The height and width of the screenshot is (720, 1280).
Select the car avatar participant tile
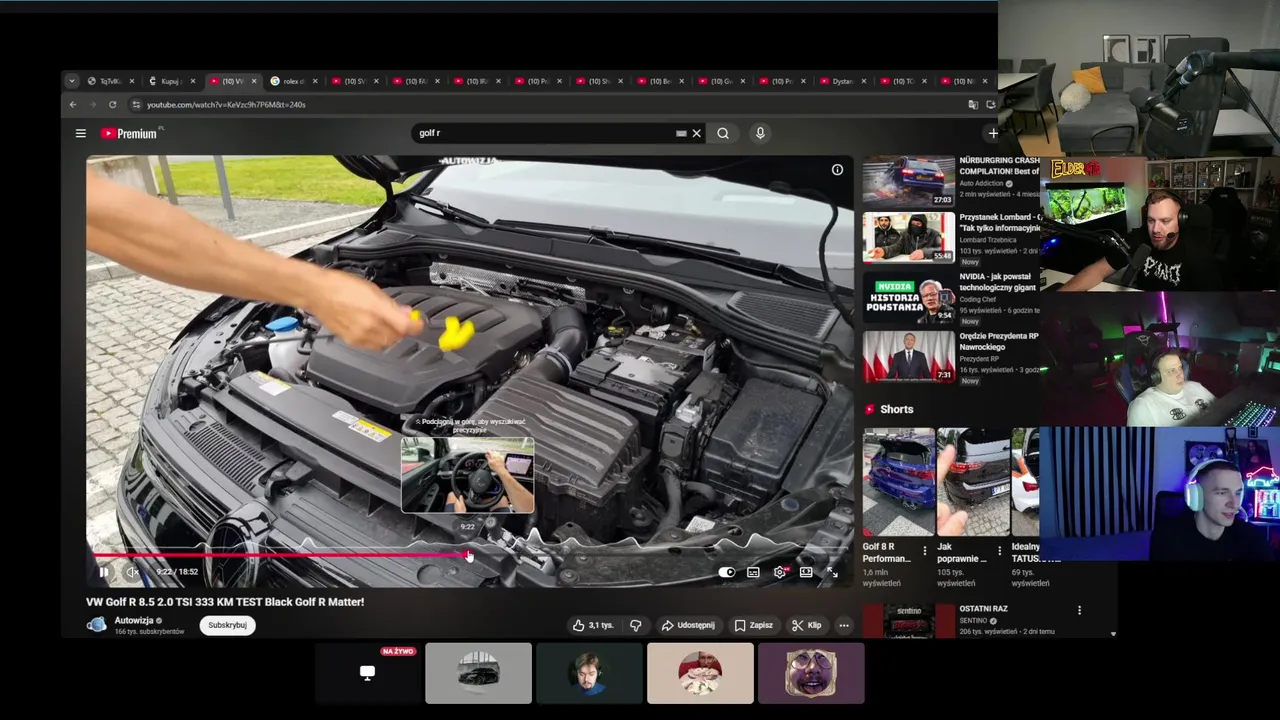478,673
